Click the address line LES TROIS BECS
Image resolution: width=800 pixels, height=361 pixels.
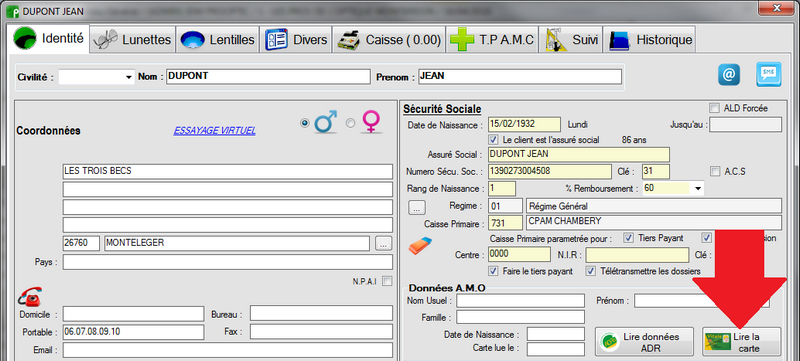[228, 172]
